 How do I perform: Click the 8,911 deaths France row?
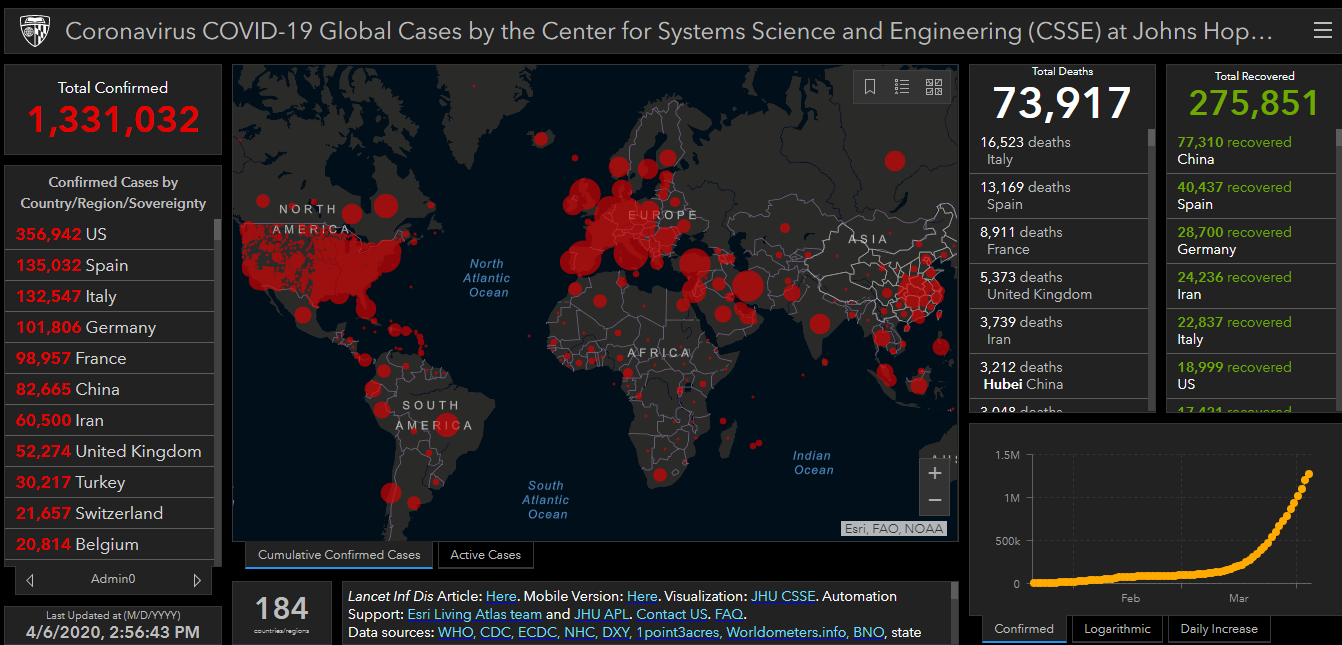tap(1058, 241)
